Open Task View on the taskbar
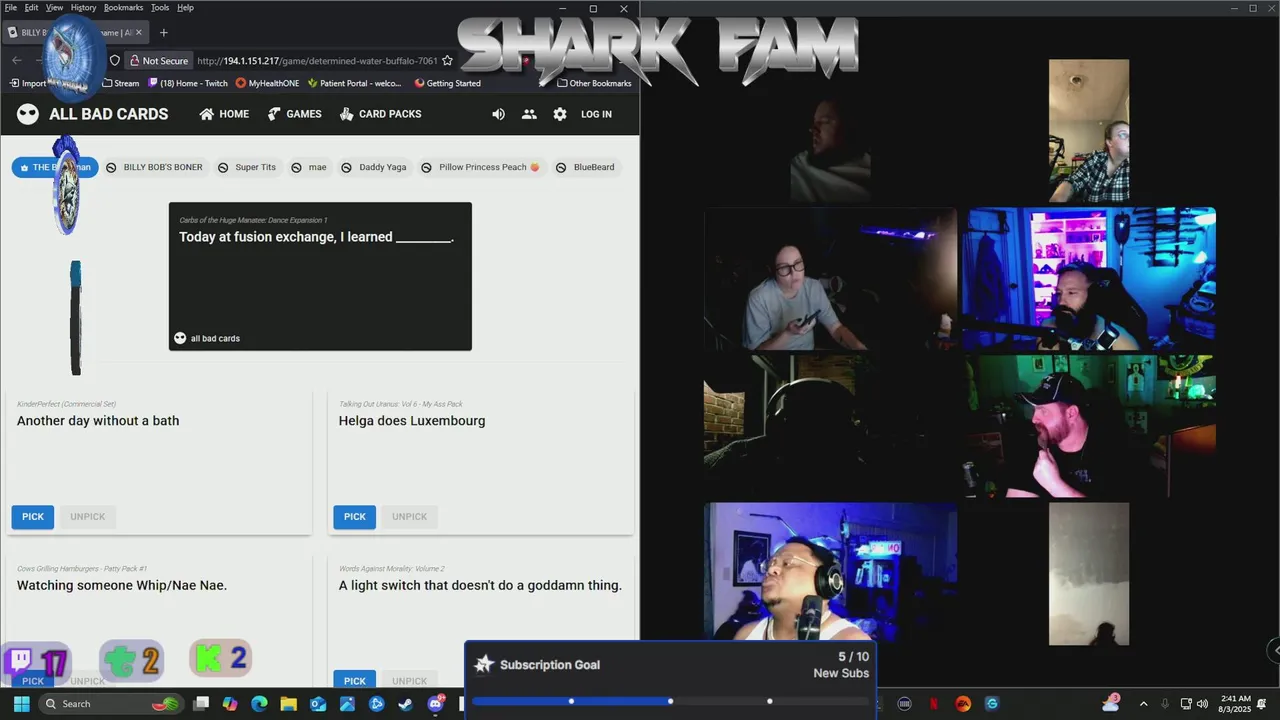This screenshot has width=1280, height=720. [x=201, y=704]
